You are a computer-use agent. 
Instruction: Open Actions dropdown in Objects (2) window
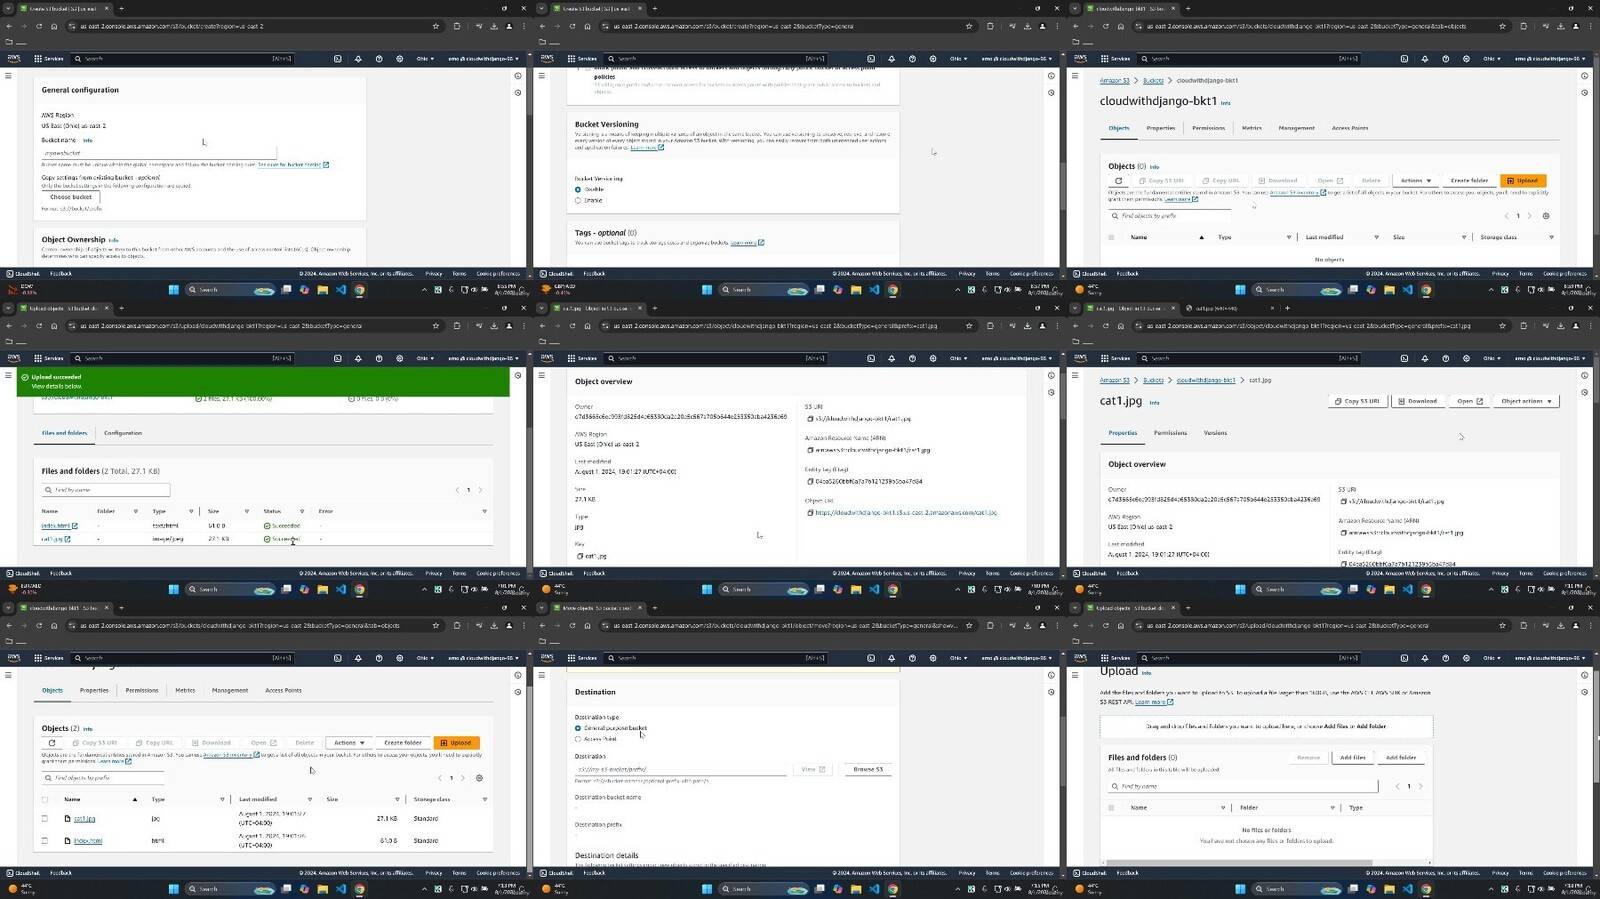[349, 743]
